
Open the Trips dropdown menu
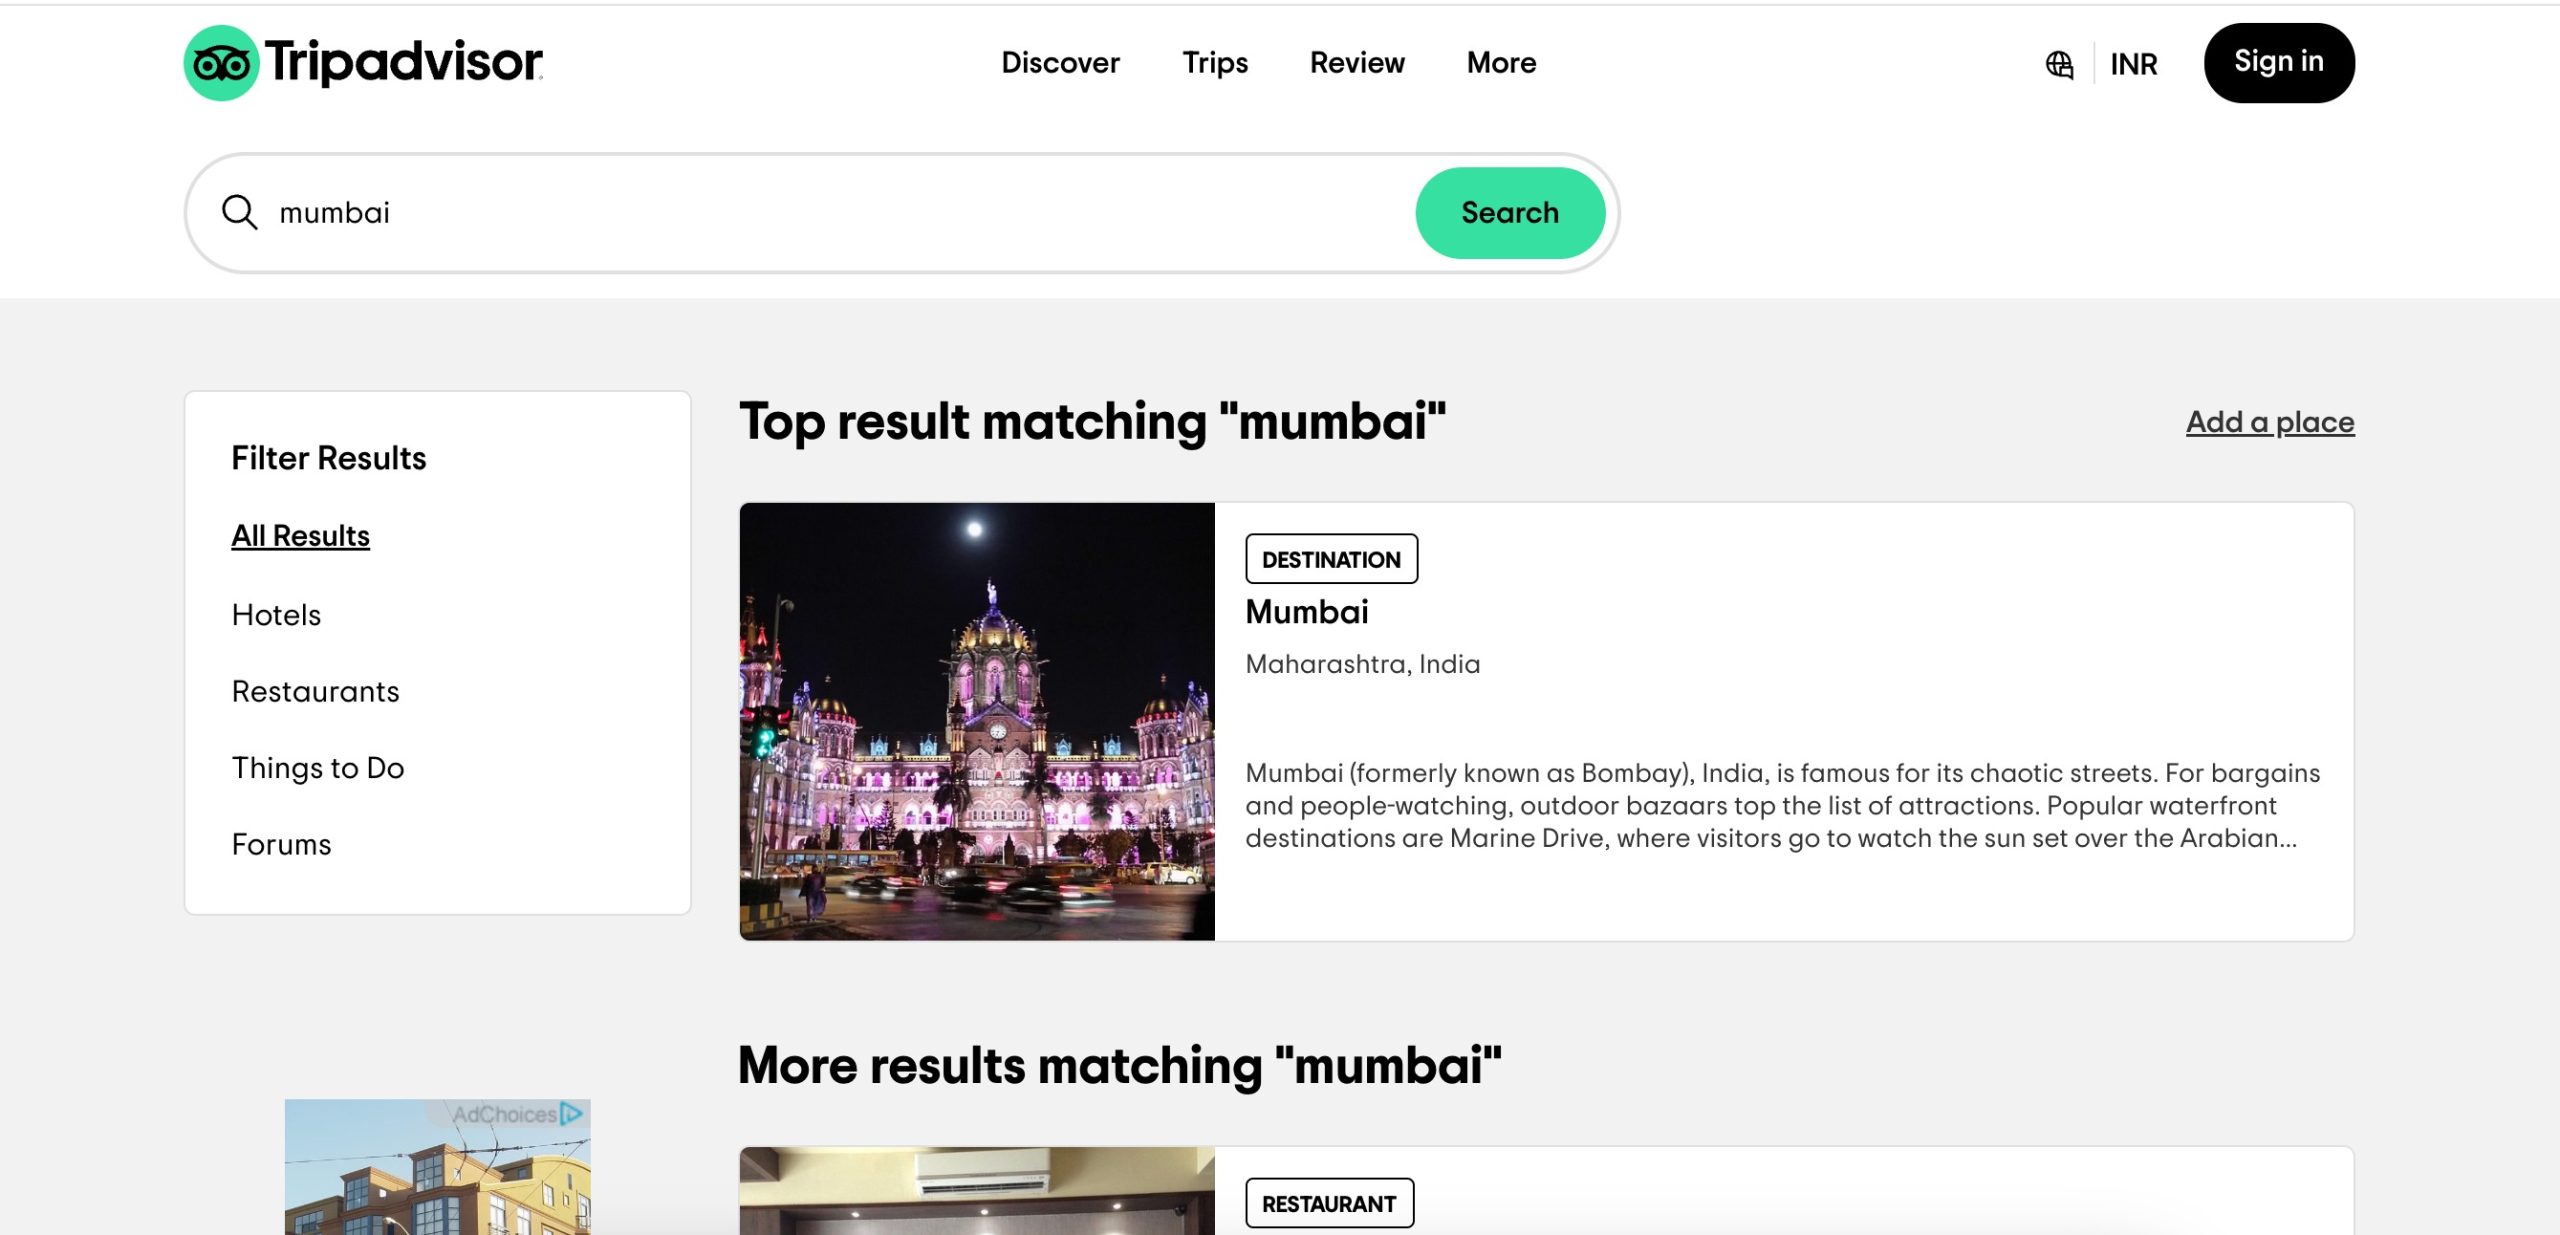[1215, 62]
